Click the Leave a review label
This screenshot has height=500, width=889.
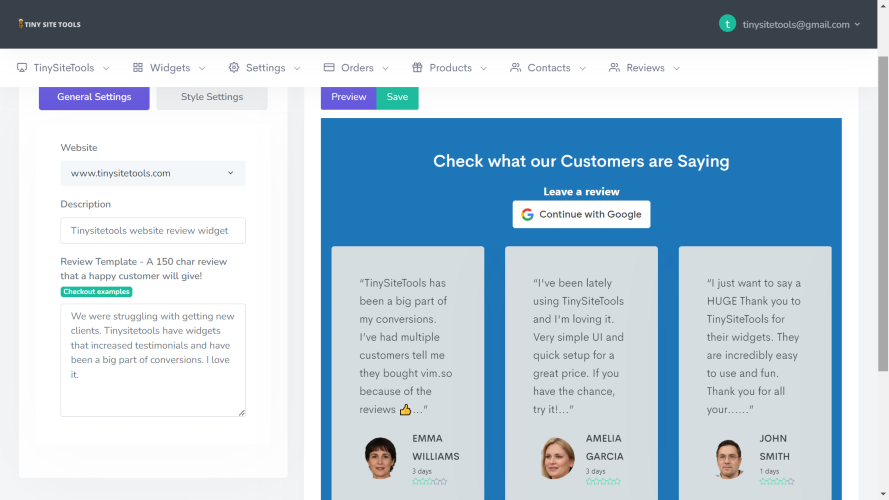tap(581, 192)
